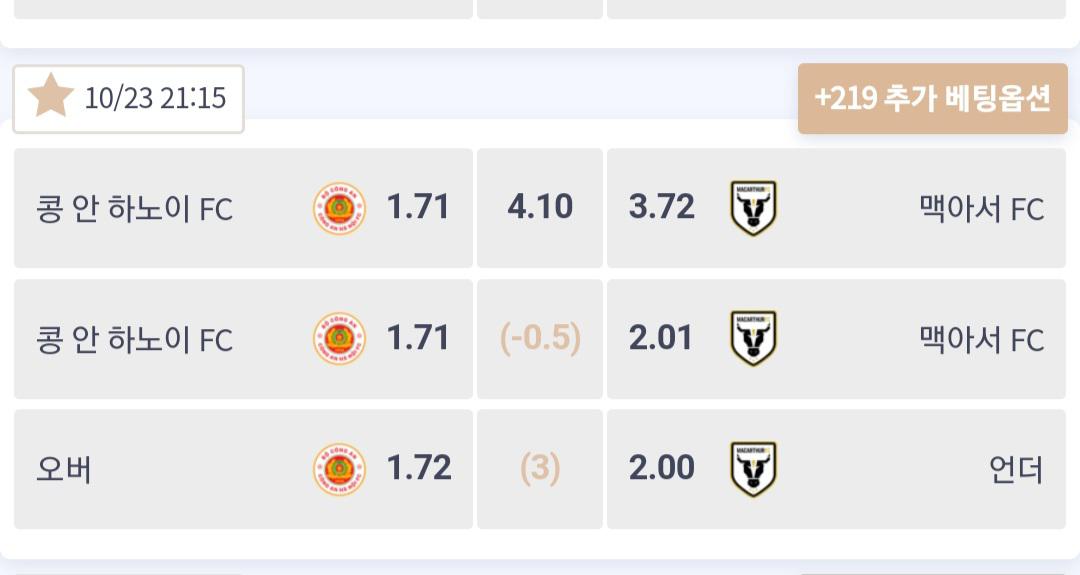Select the bull logo next to 2.00 언더
The height and width of the screenshot is (575, 1080).
coord(753,469)
